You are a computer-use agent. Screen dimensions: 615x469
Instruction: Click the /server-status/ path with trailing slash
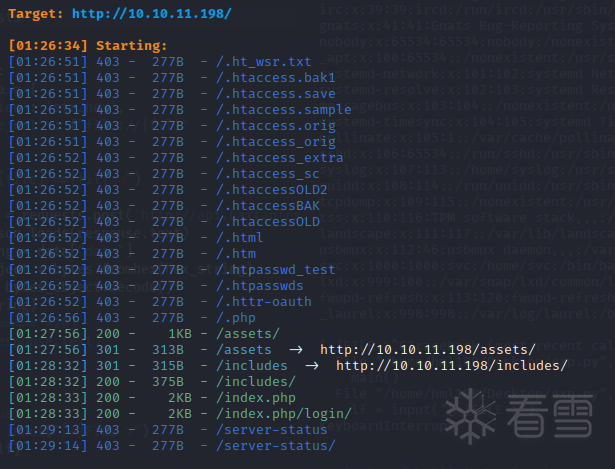[276, 446]
